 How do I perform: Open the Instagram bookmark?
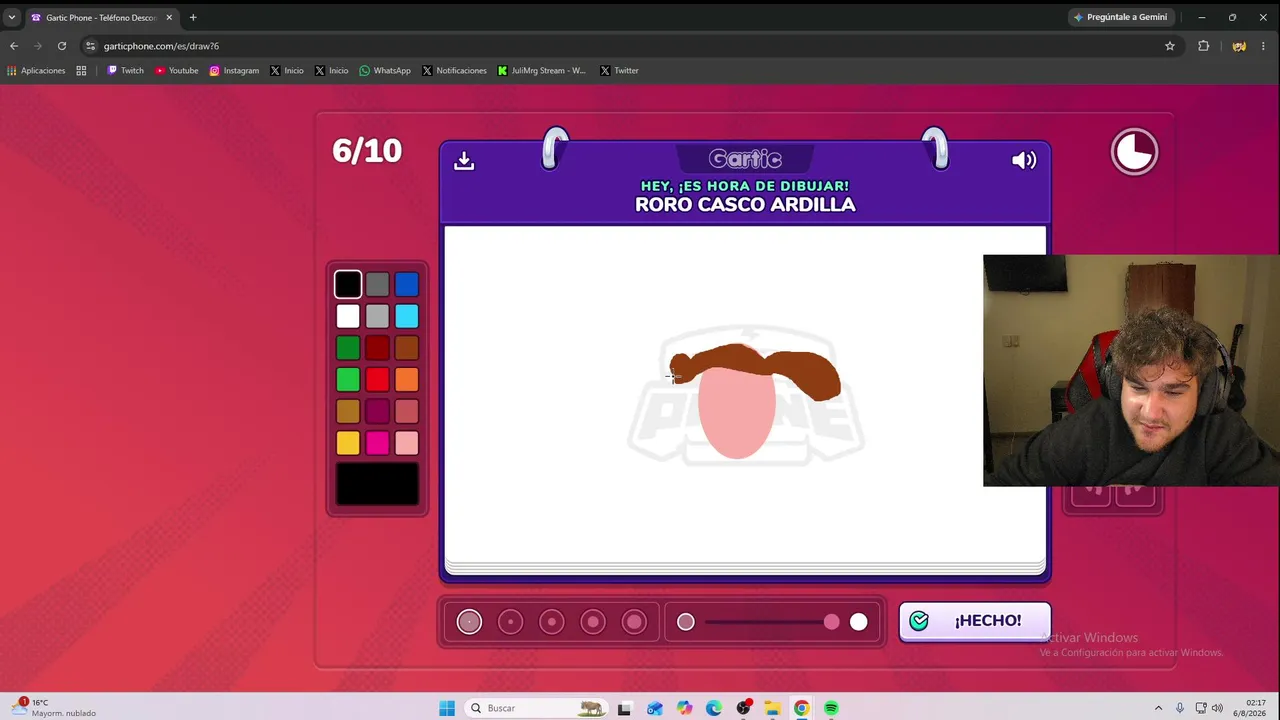click(234, 71)
